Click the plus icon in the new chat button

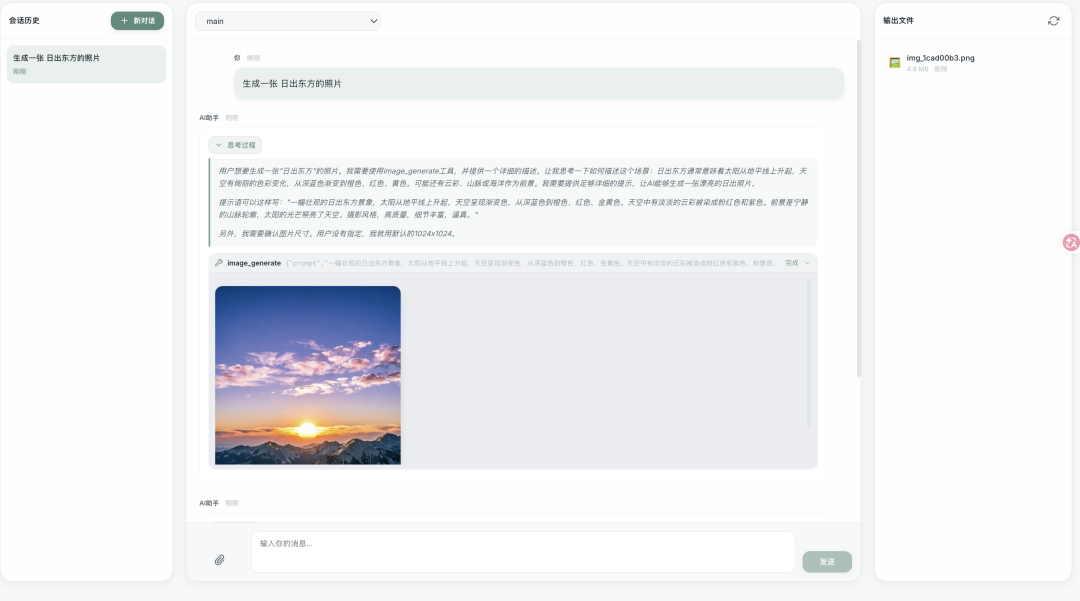124,21
